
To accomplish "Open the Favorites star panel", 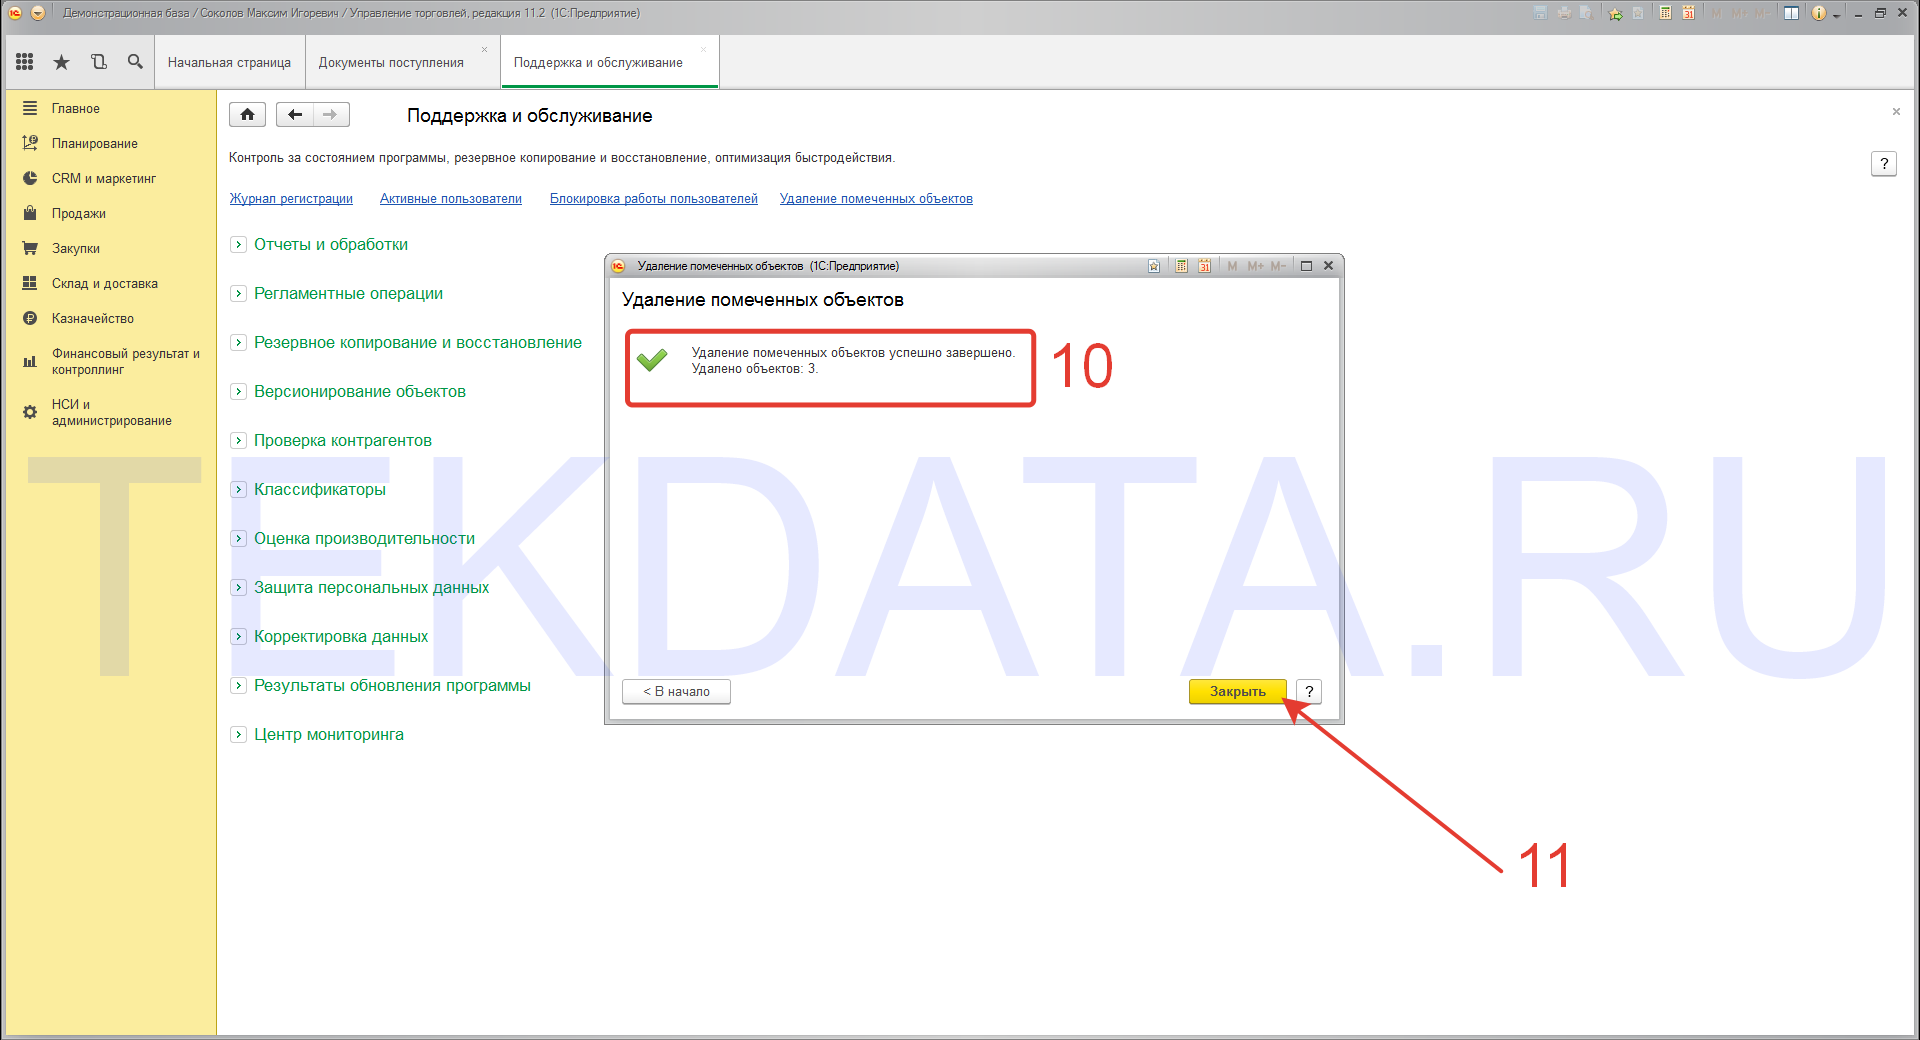I will 62,62.
